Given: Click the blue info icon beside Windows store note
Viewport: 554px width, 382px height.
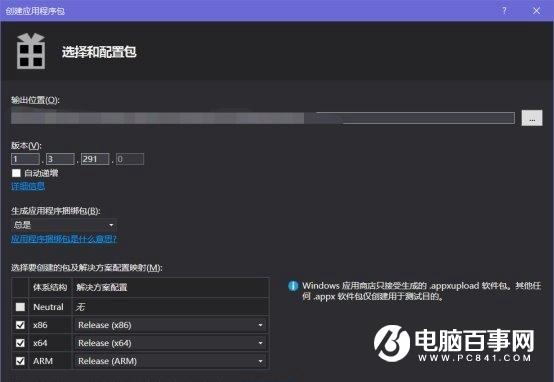Looking at the screenshot, I should 293,286.
